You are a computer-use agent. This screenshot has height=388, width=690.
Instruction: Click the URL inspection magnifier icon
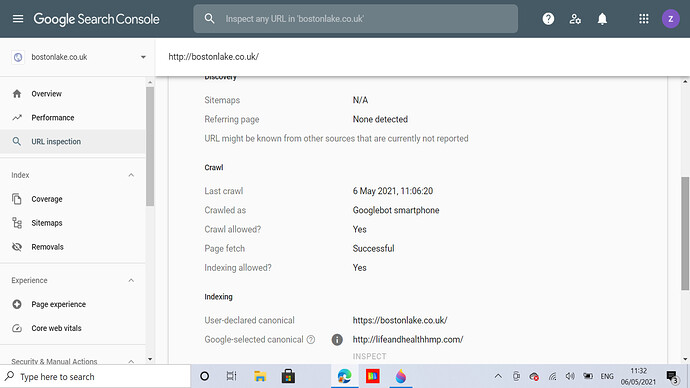(x=17, y=141)
